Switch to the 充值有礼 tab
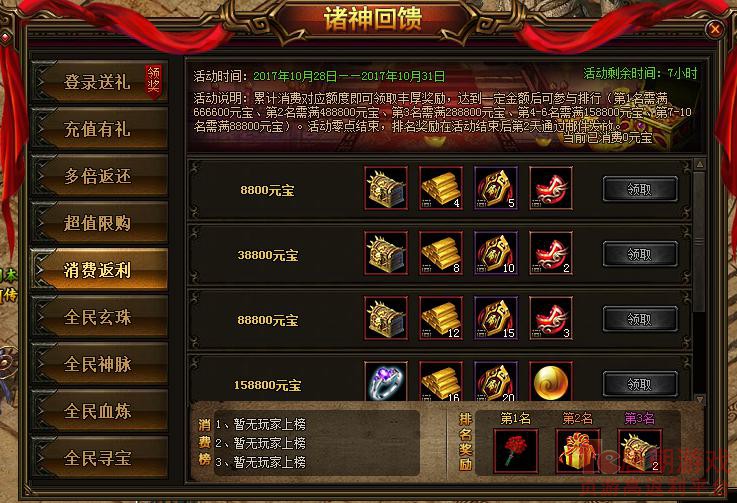Screen dimensions: 737x503 coord(100,129)
